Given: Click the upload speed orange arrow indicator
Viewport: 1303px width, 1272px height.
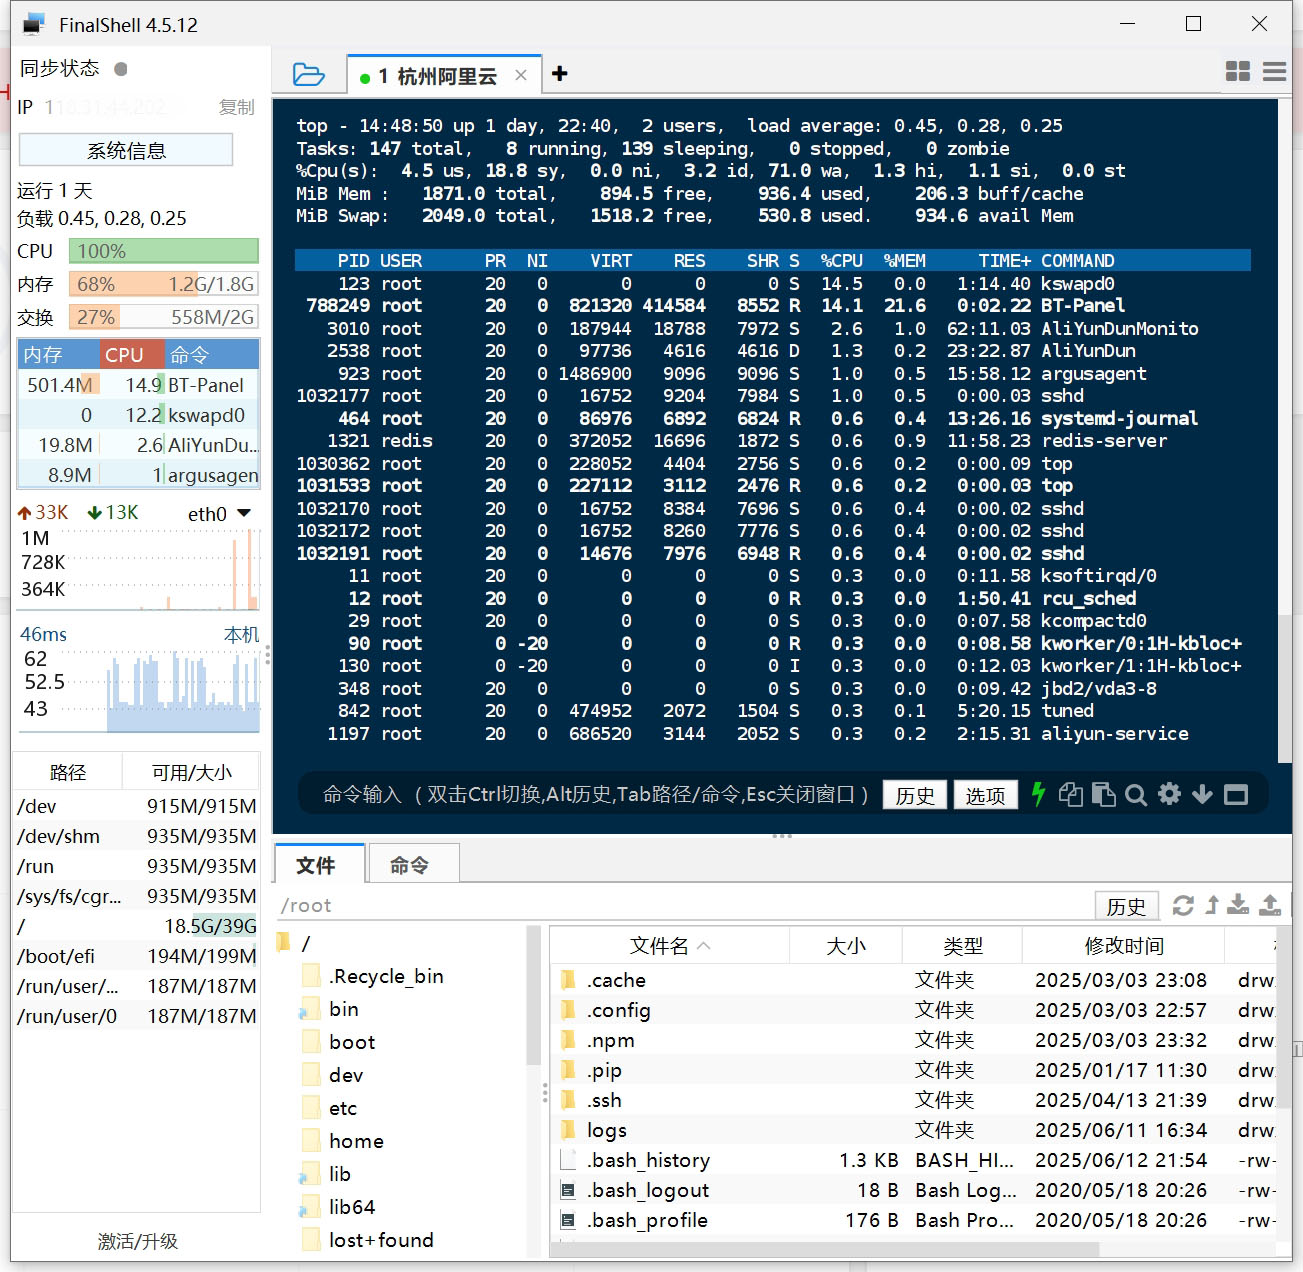Looking at the screenshot, I should point(25,513).
